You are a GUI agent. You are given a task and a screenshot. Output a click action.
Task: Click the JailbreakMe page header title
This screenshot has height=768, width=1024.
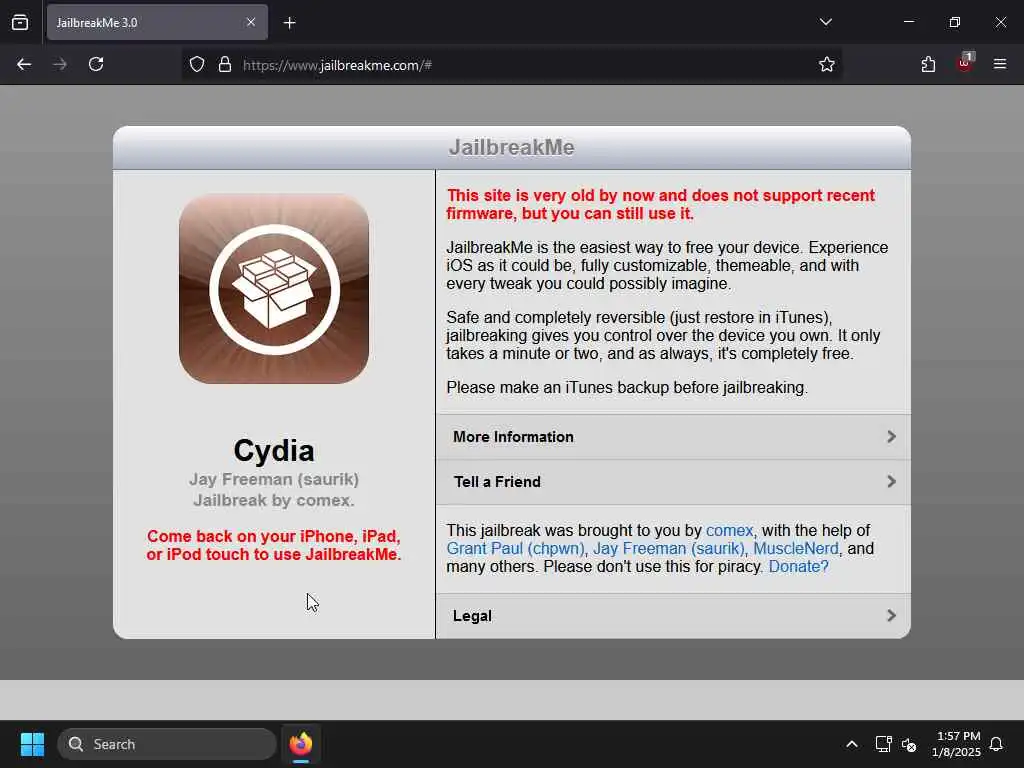pyautogui.click(x=511, y=148)
